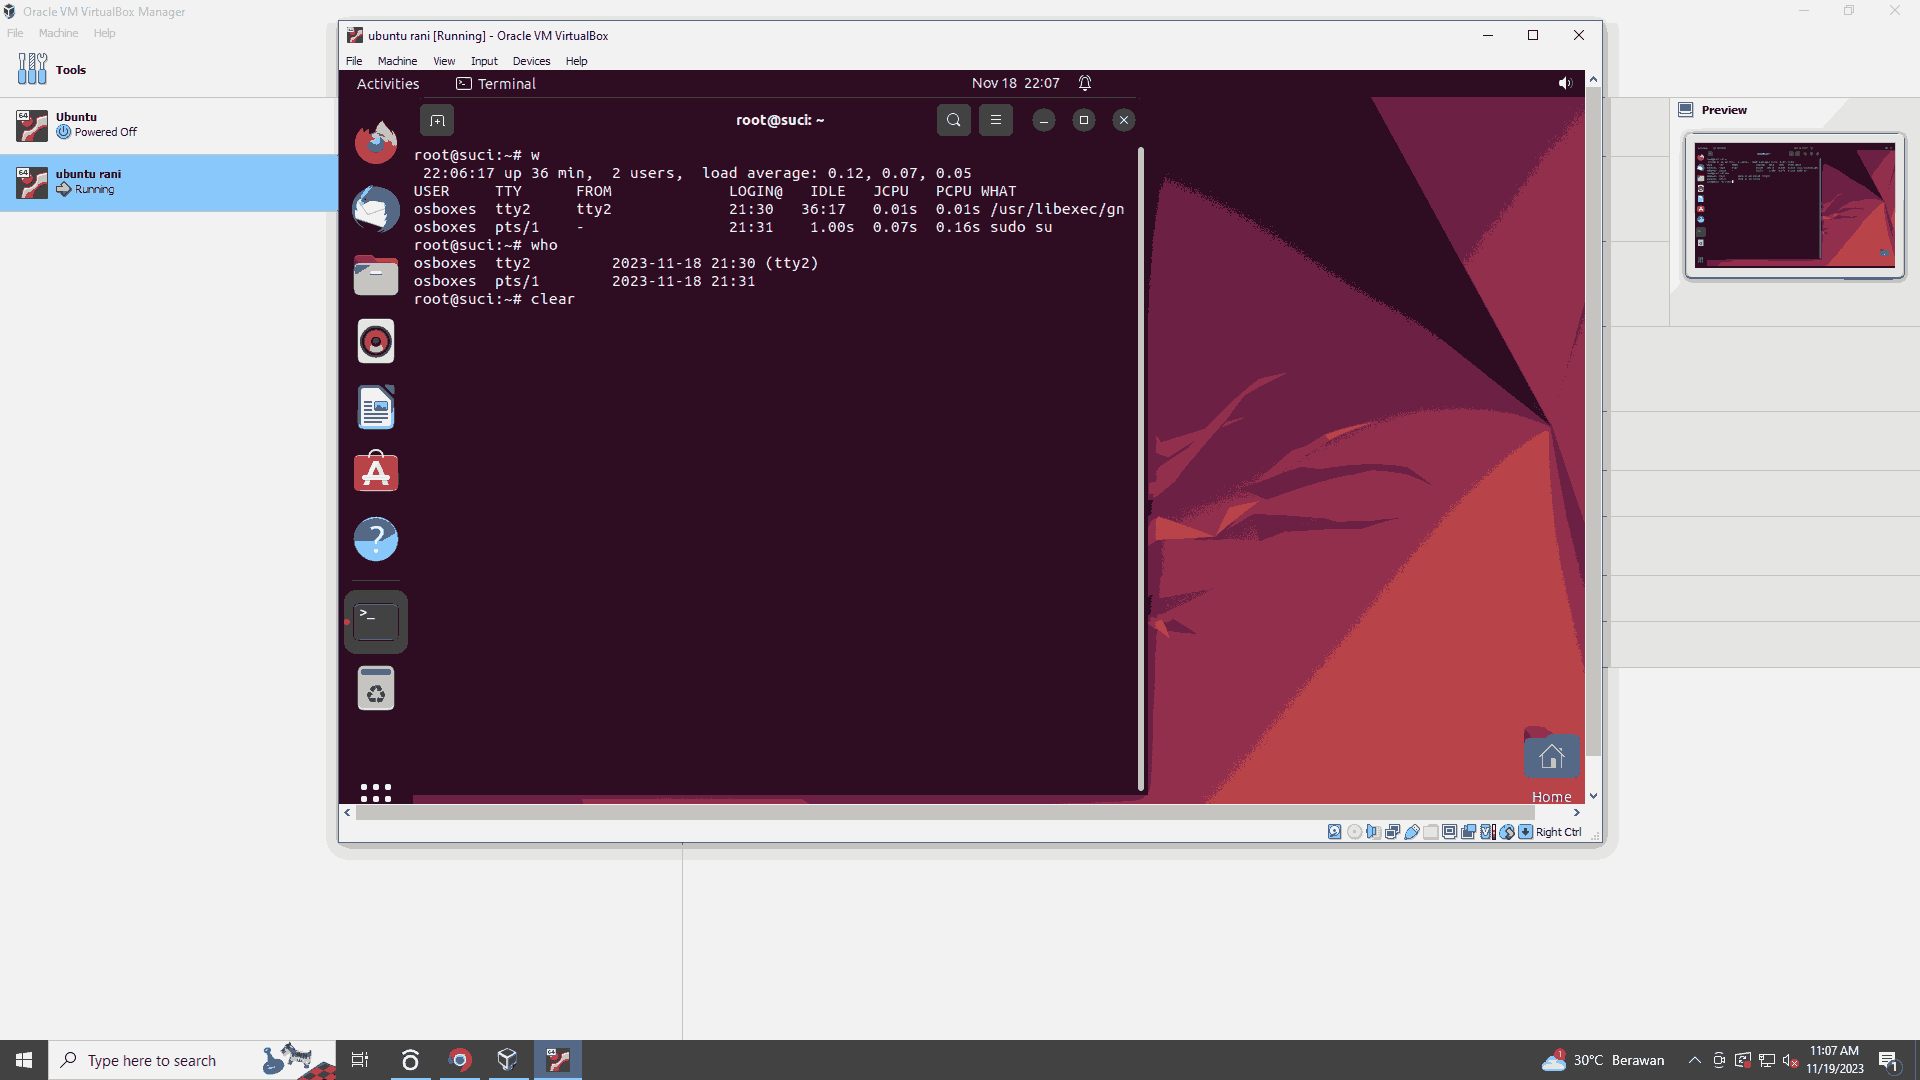Open the Windows Start menu
This screenshot has height=1080, width=1920.
pyautogui.click(x=24, y=1060)
